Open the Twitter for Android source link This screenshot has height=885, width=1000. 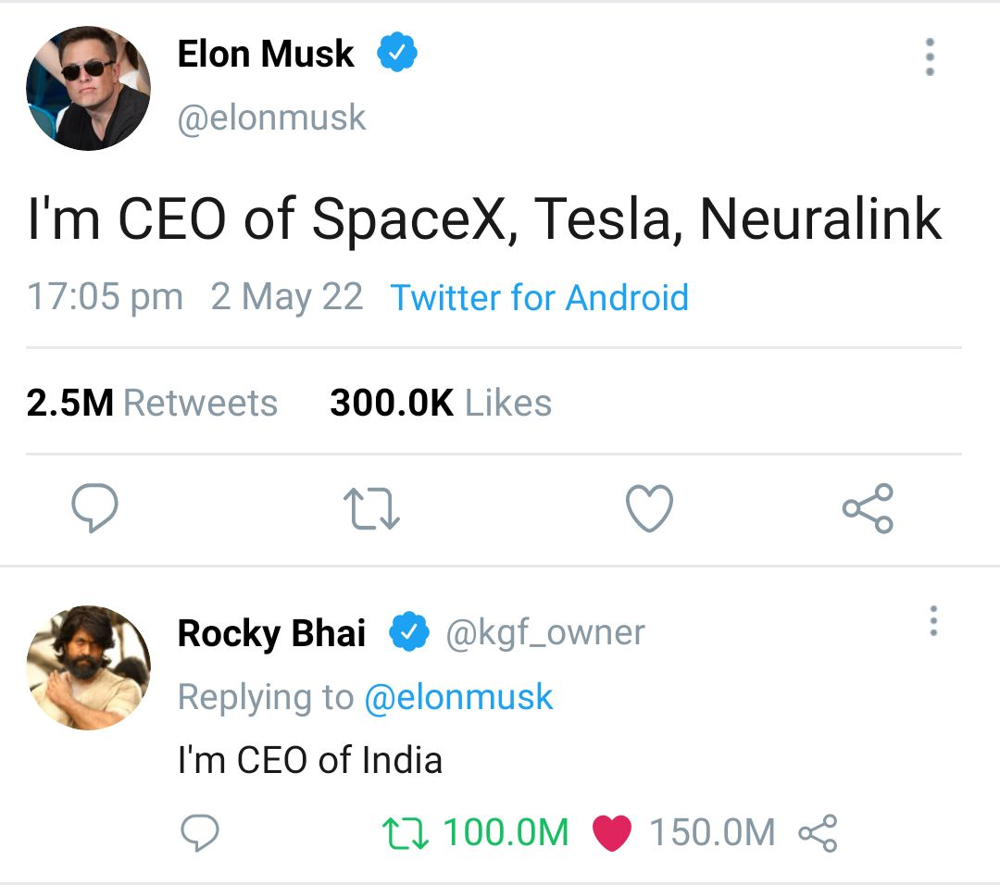point(539,298)
